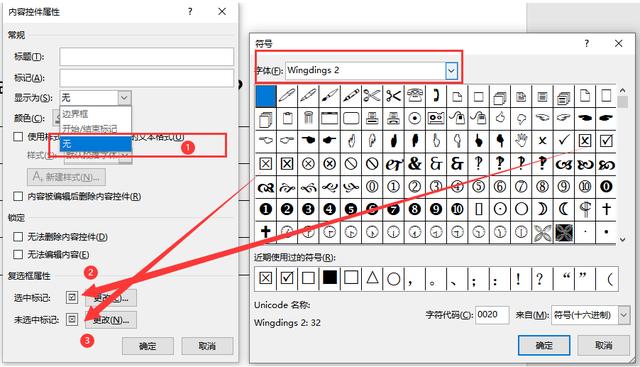640x367 pixels.
Task: Select the first bold ampersand symbol
Action: pyautogui.click(x=415, y=164)
